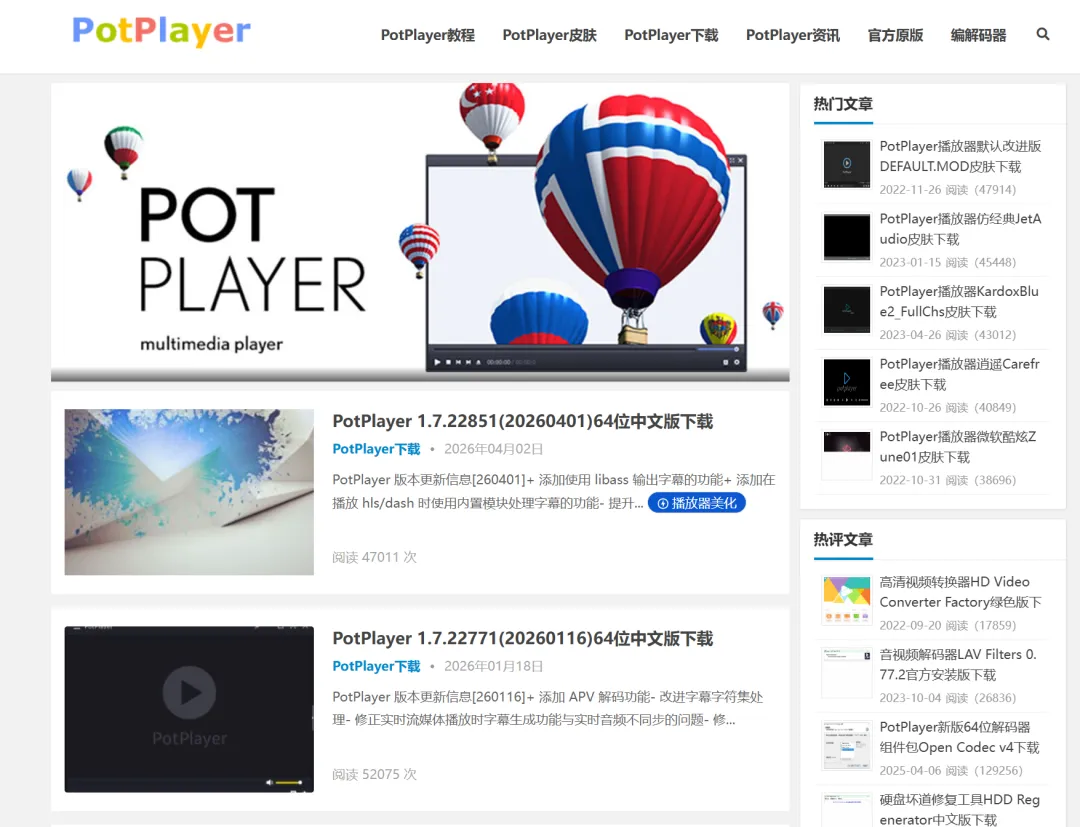The width and height of the screenshot is (1080, 827).
Task: Open 高清视频转换器HD Video Converter Factory article
Action: pyautogui.click(x=960, y=592)
